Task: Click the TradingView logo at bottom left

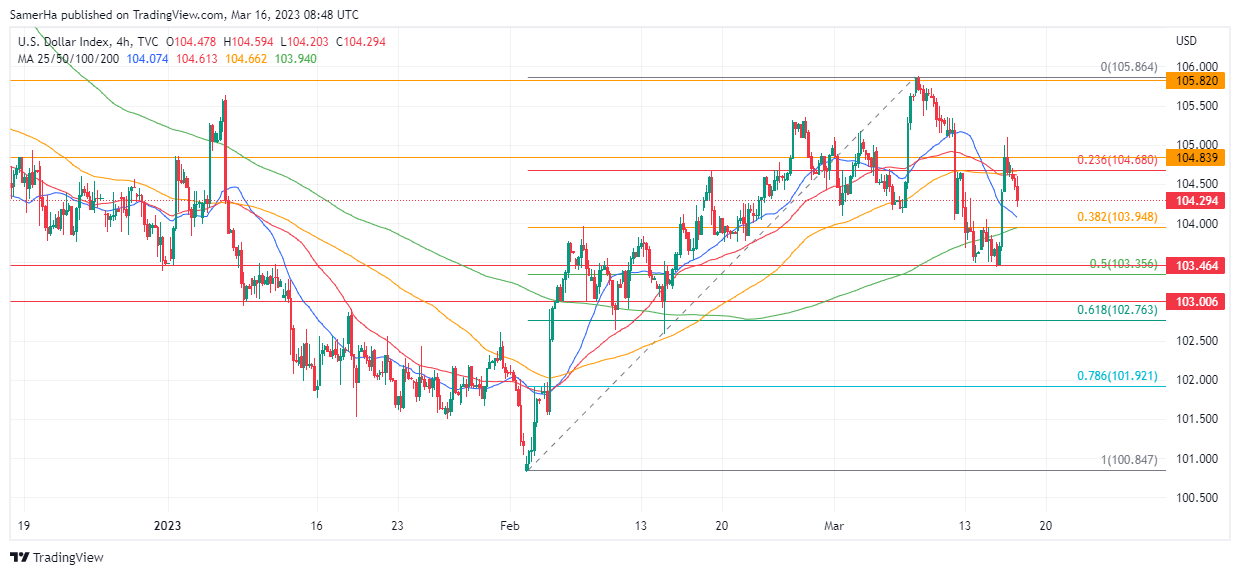Action: point(57,557)
